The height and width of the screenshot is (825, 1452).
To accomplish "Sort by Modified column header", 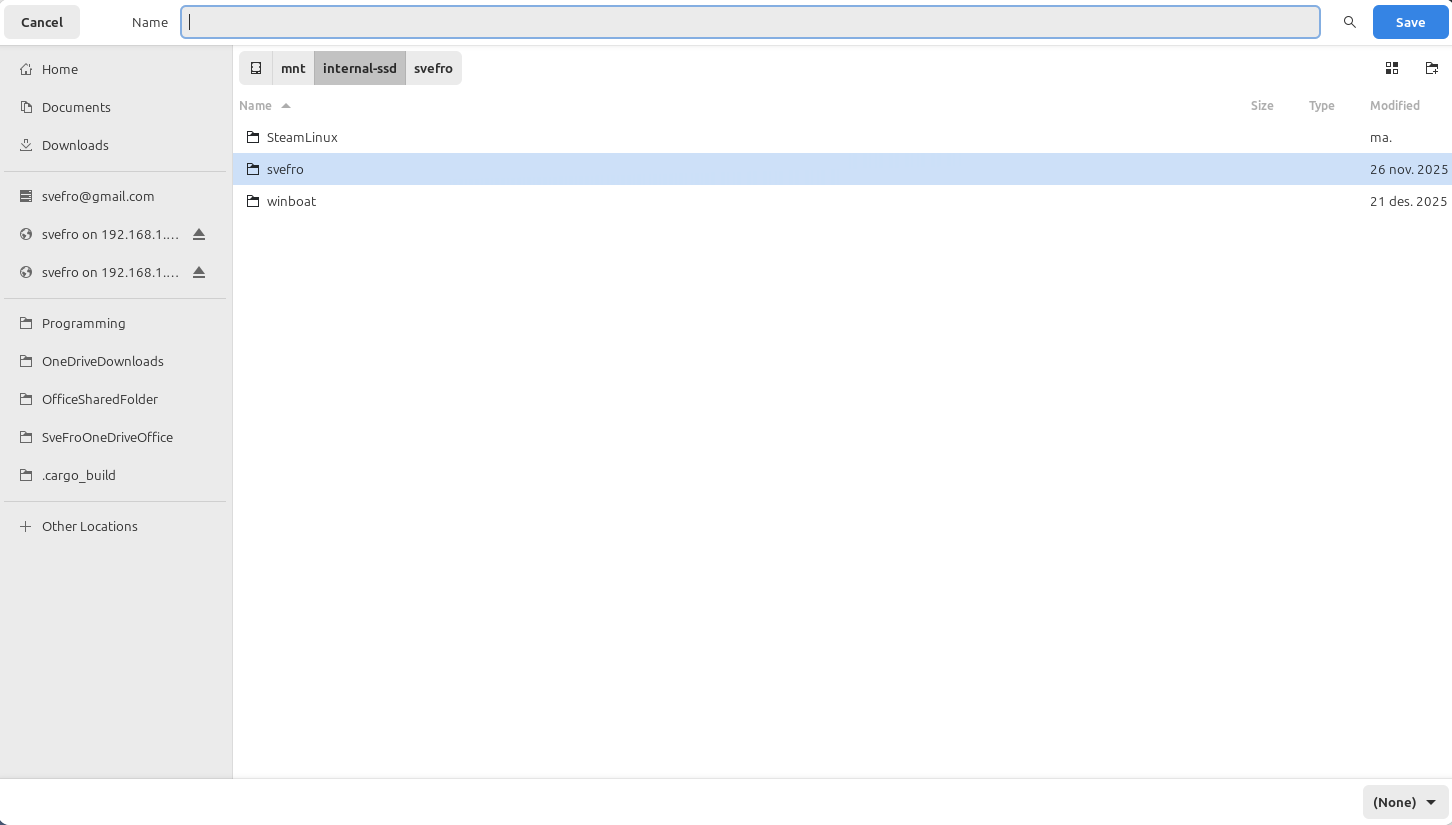I will (1394, 105).
